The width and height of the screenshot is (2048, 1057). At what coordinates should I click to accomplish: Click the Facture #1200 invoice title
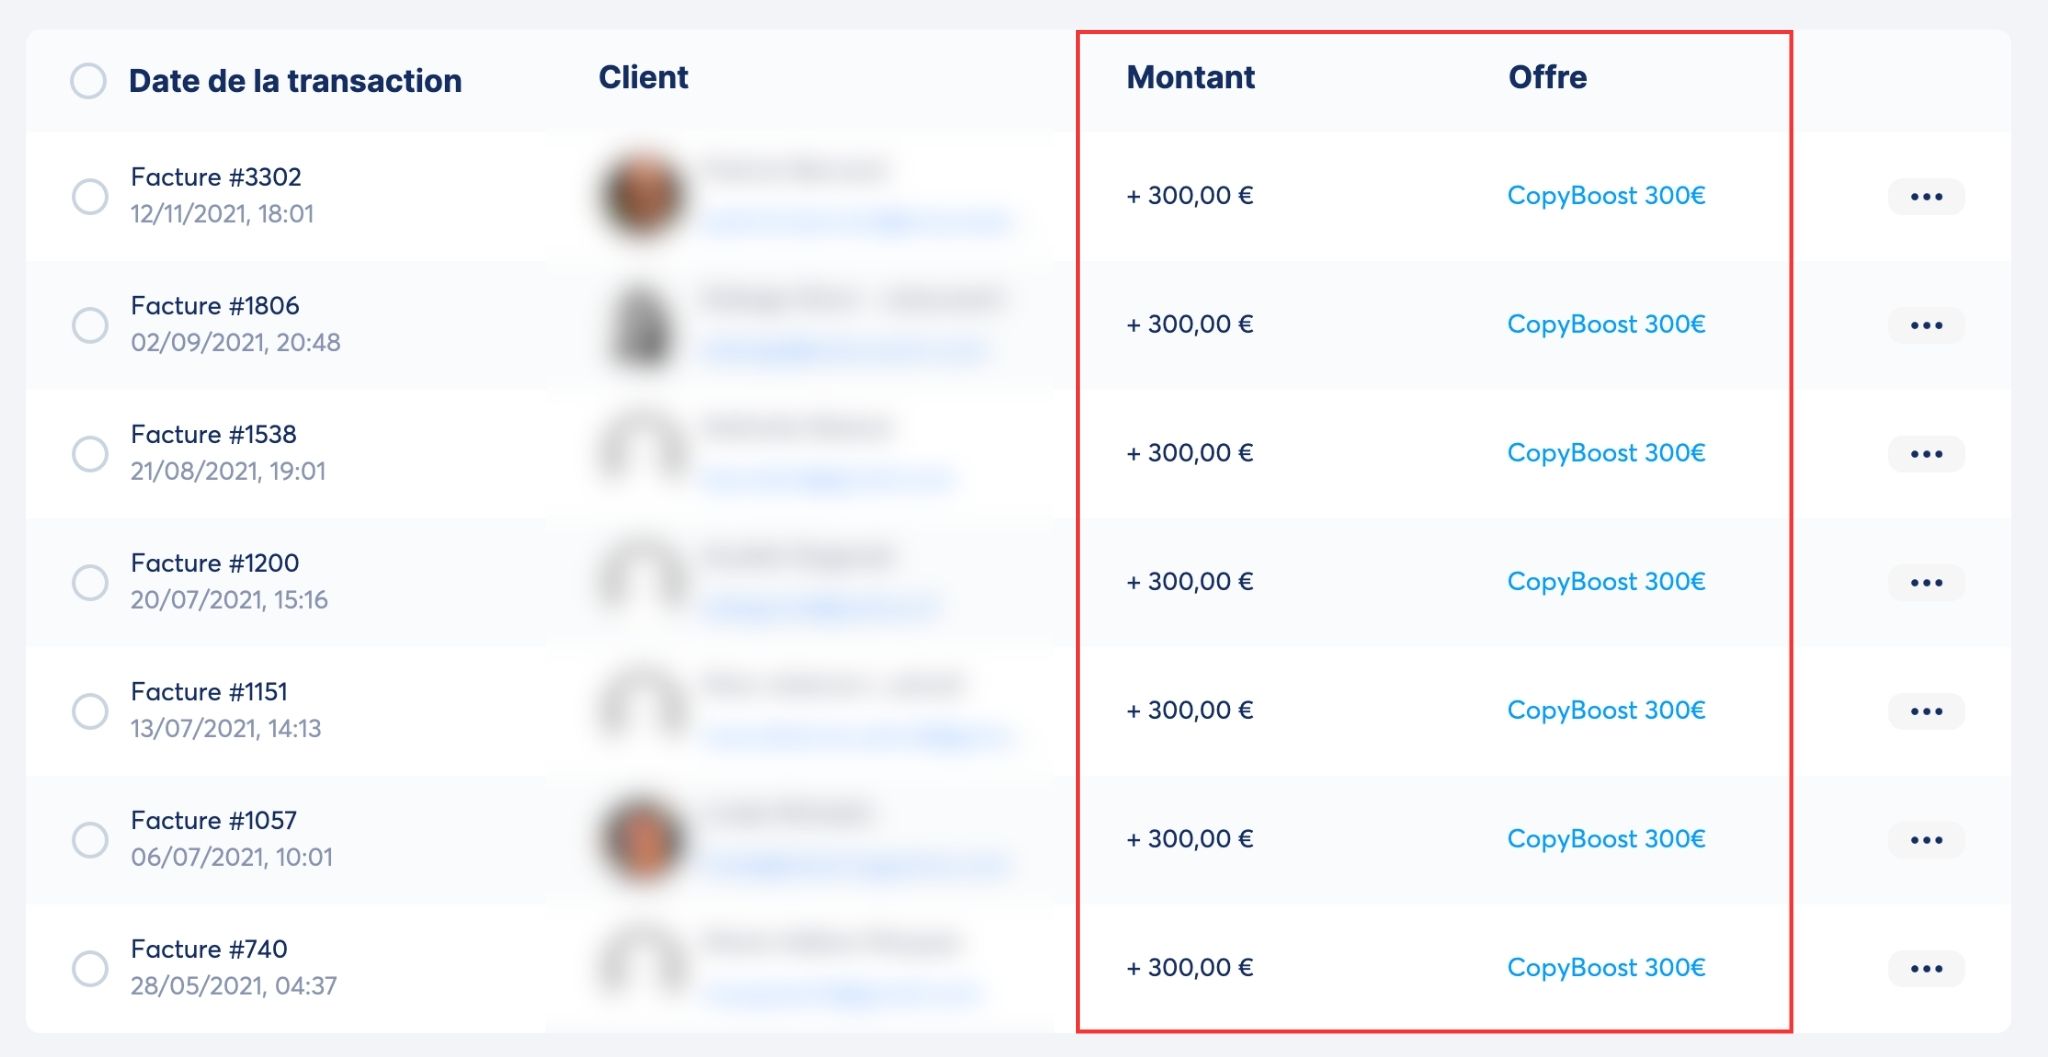click(215, 563)
